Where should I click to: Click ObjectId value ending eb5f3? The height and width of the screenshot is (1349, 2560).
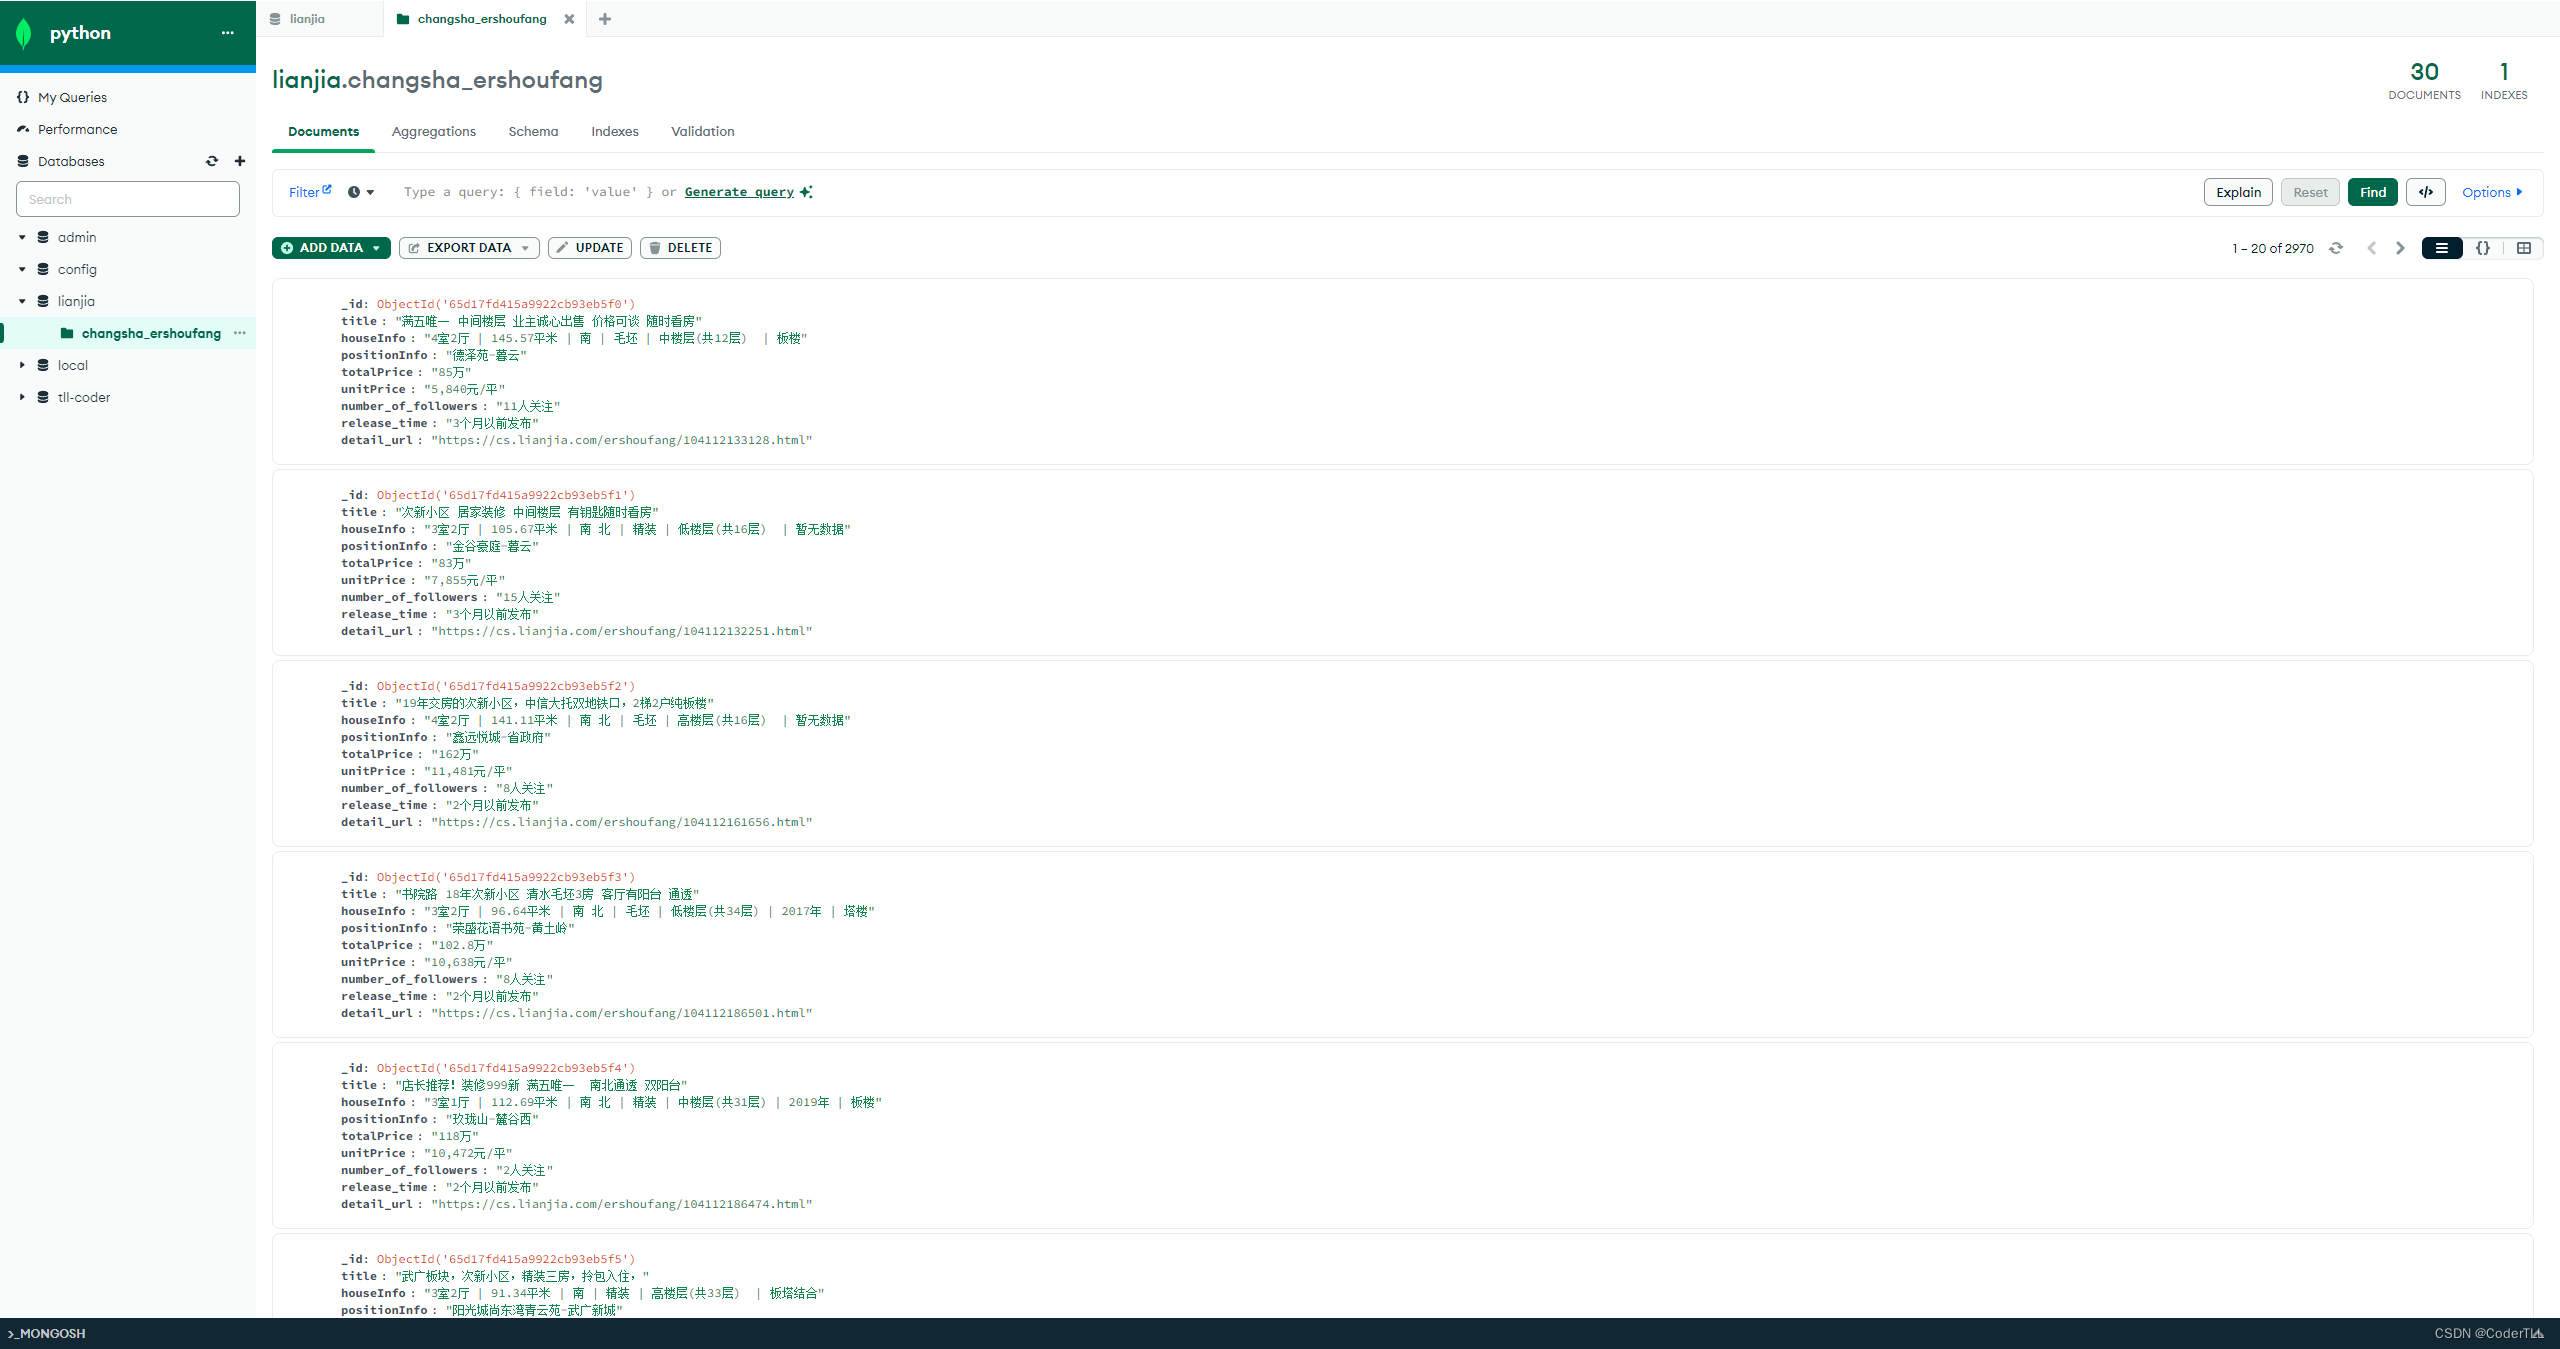[506, 877]
